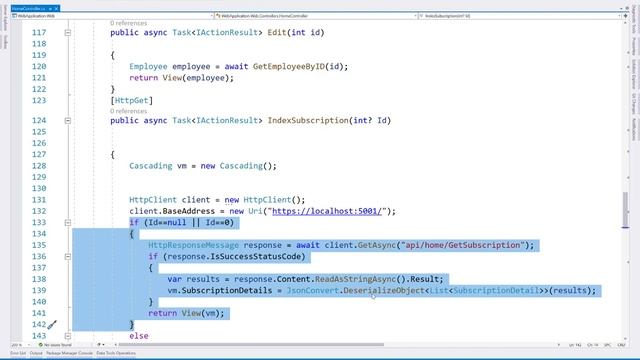Open the IndexSubscription member navigation dropdown

pos(520,16)
